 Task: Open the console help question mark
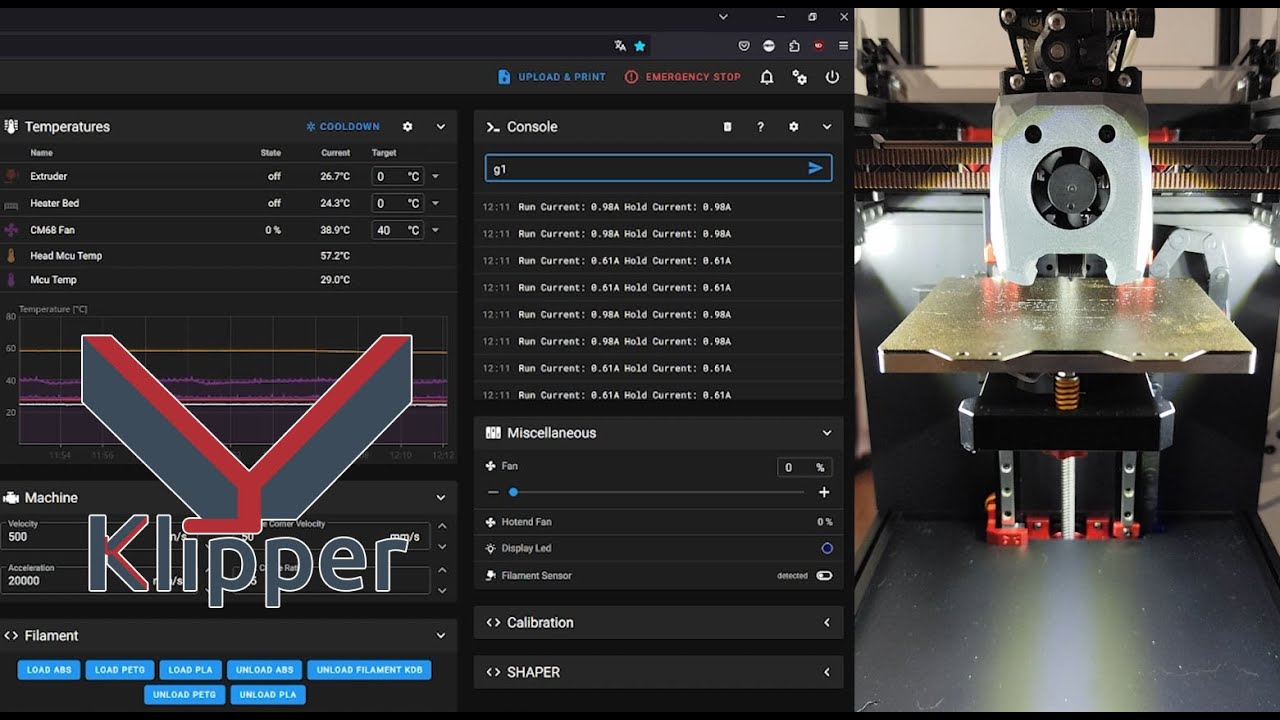click(760, 127)
